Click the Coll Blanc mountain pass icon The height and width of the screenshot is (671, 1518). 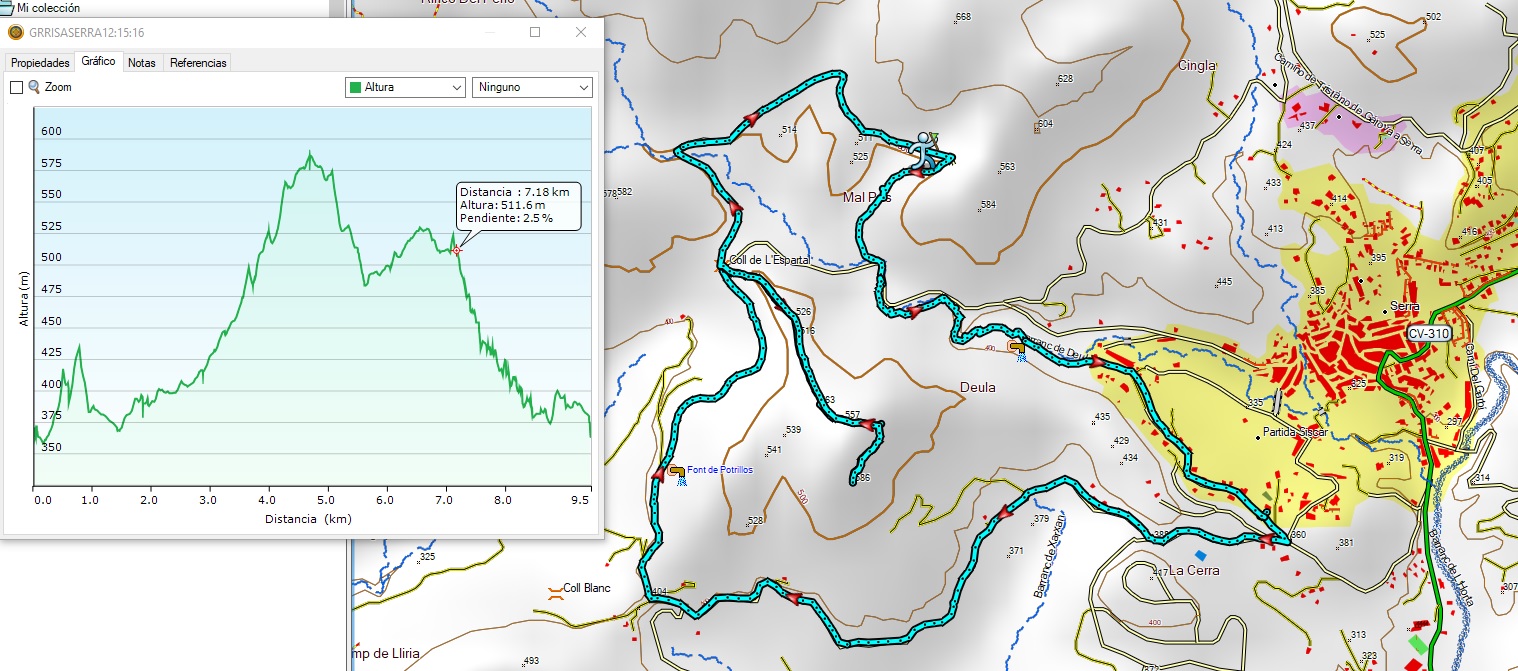554,589
